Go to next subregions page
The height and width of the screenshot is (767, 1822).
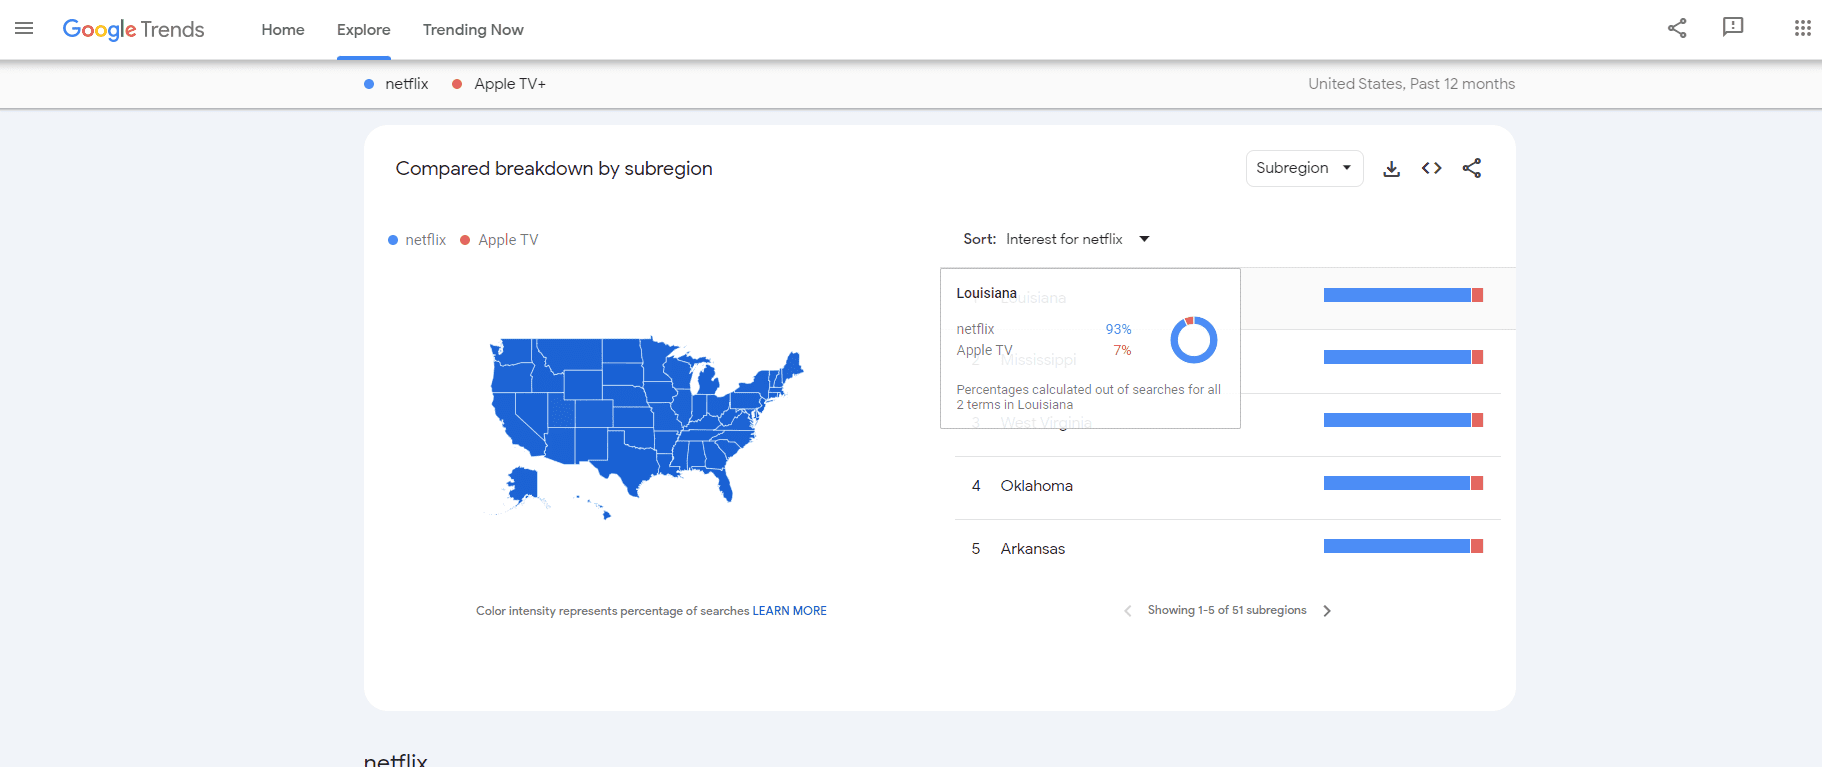[x=1327, y=611]
